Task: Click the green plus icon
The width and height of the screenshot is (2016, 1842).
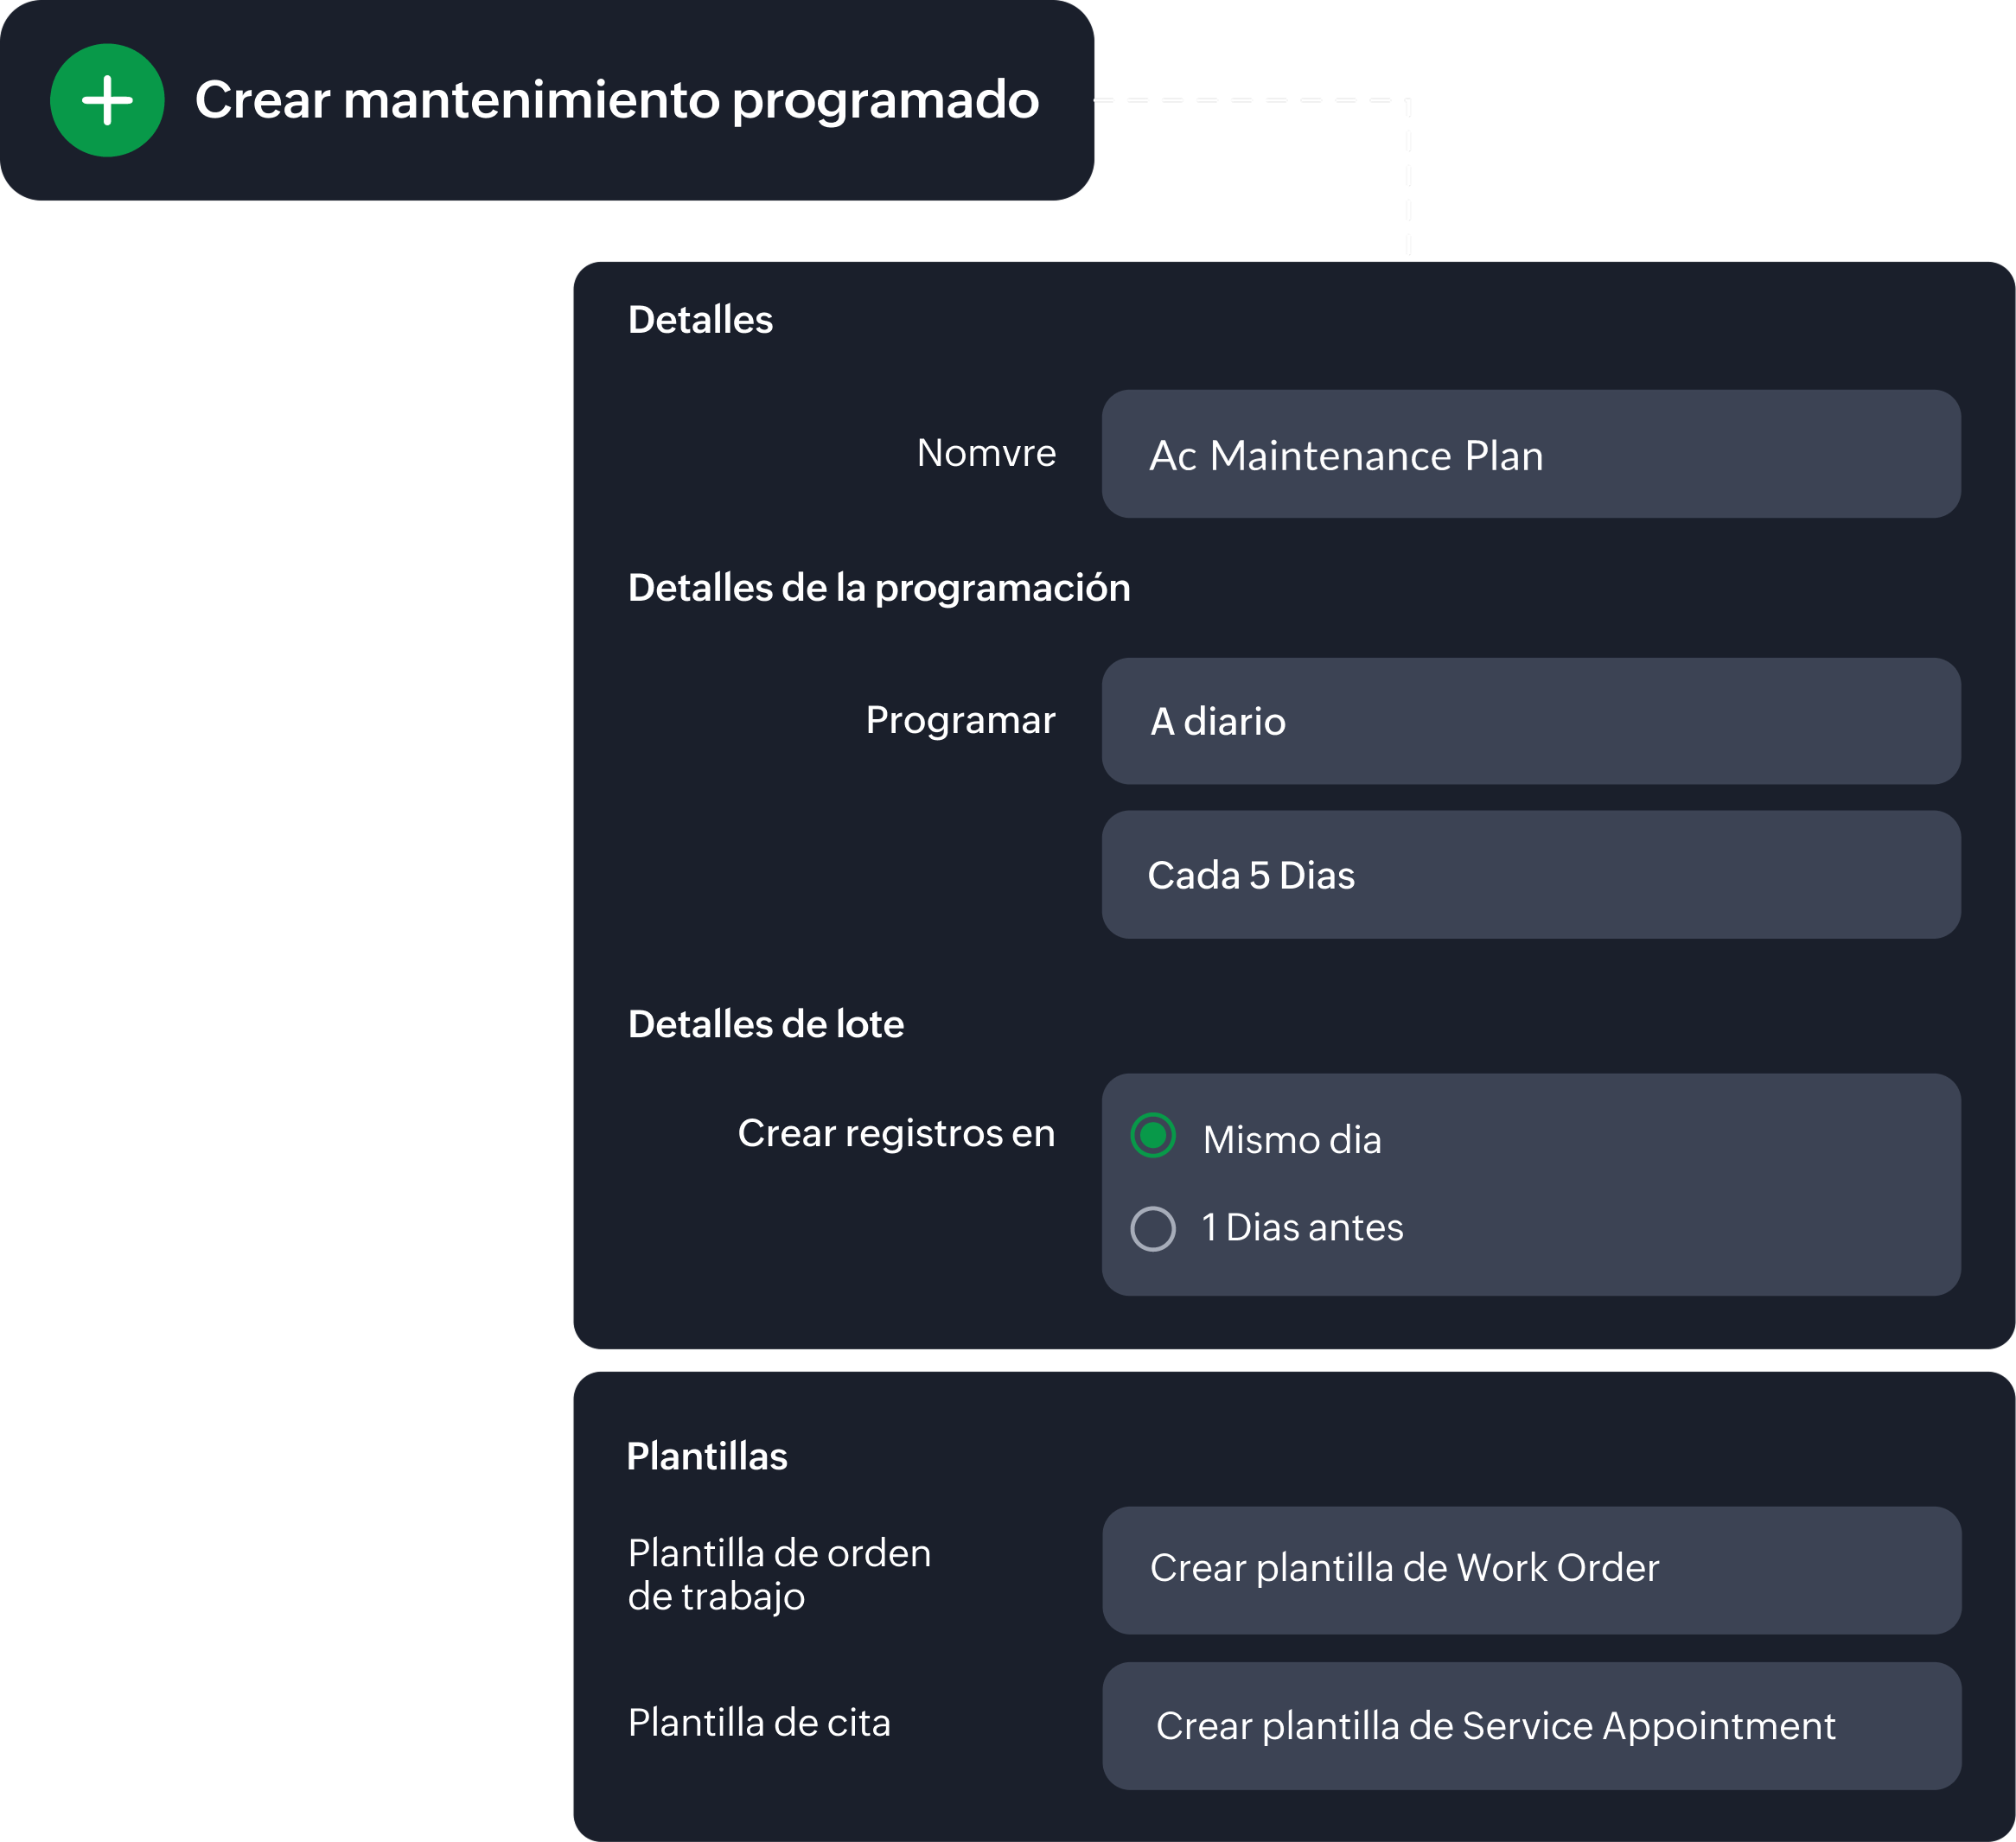Action: click(x=107, y=99)
